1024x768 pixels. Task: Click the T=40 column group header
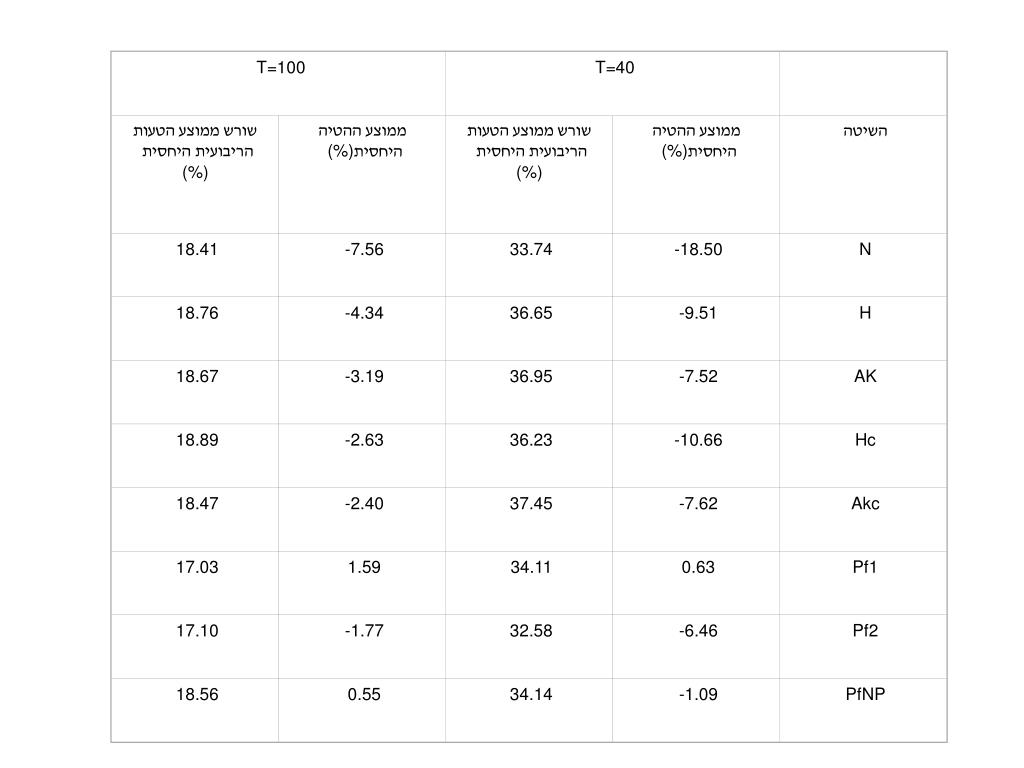click(614, 68)
